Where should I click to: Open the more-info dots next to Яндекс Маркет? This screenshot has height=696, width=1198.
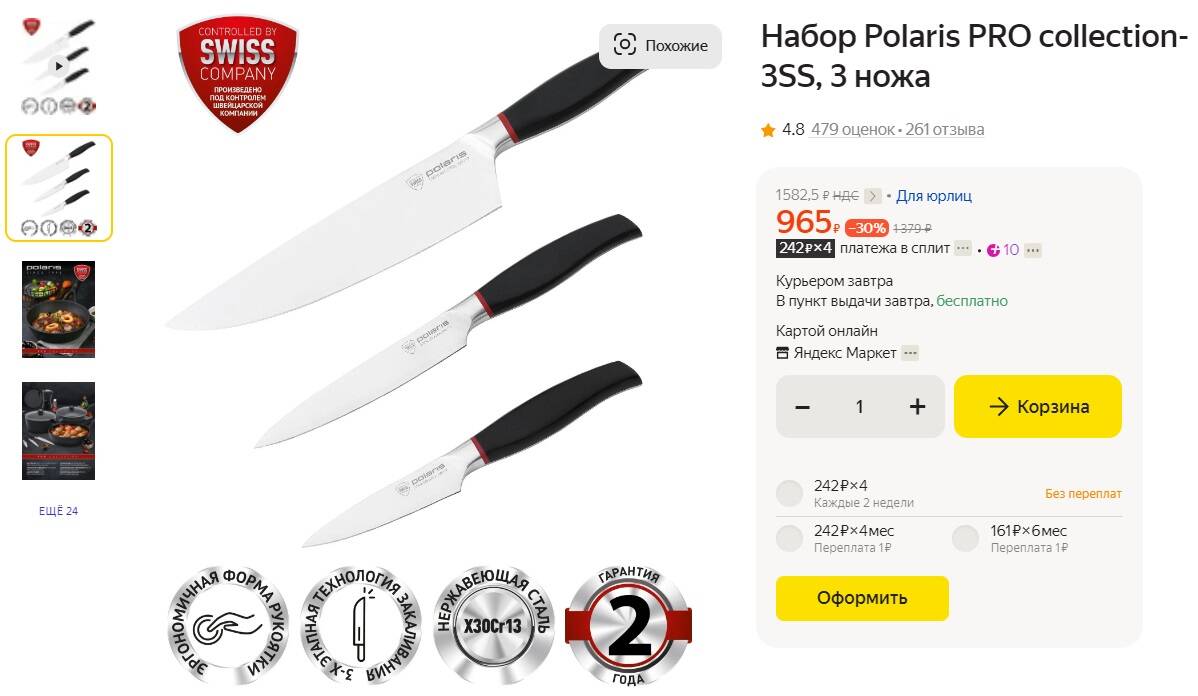[x=910, y=353]
